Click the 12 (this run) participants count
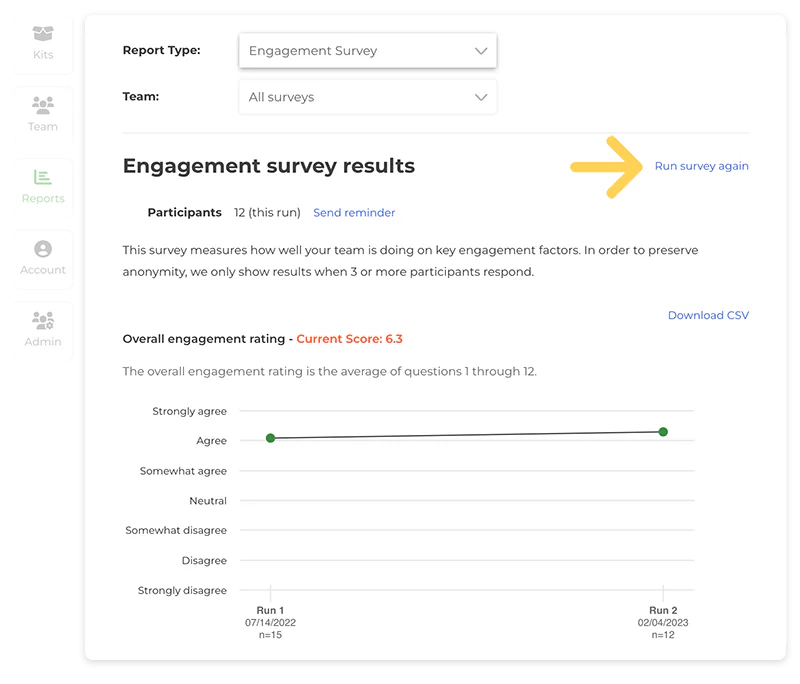 click(267, 213)
